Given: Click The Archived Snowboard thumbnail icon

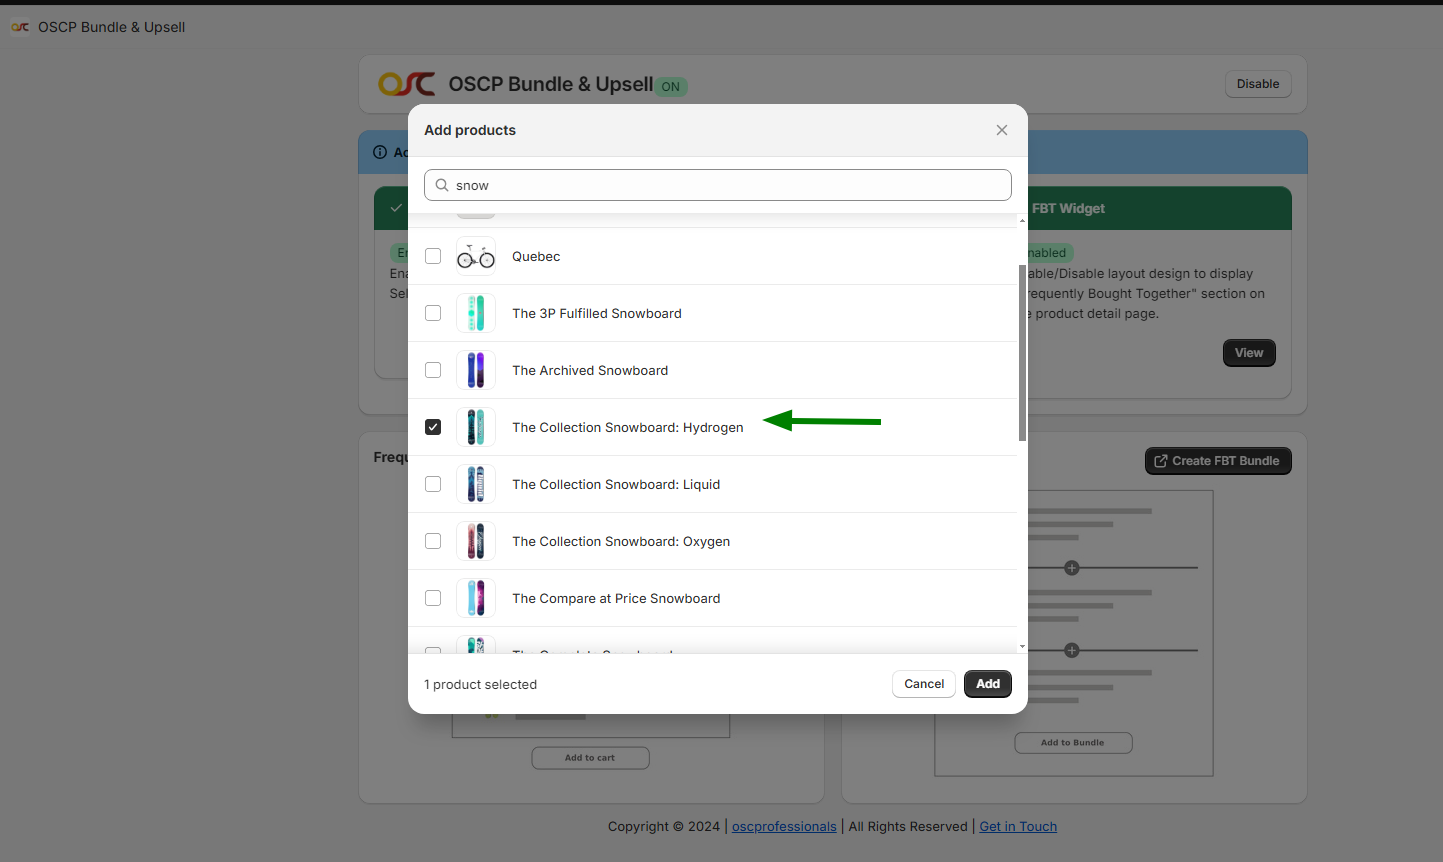Looking at the screenshot, I should 476,371.
